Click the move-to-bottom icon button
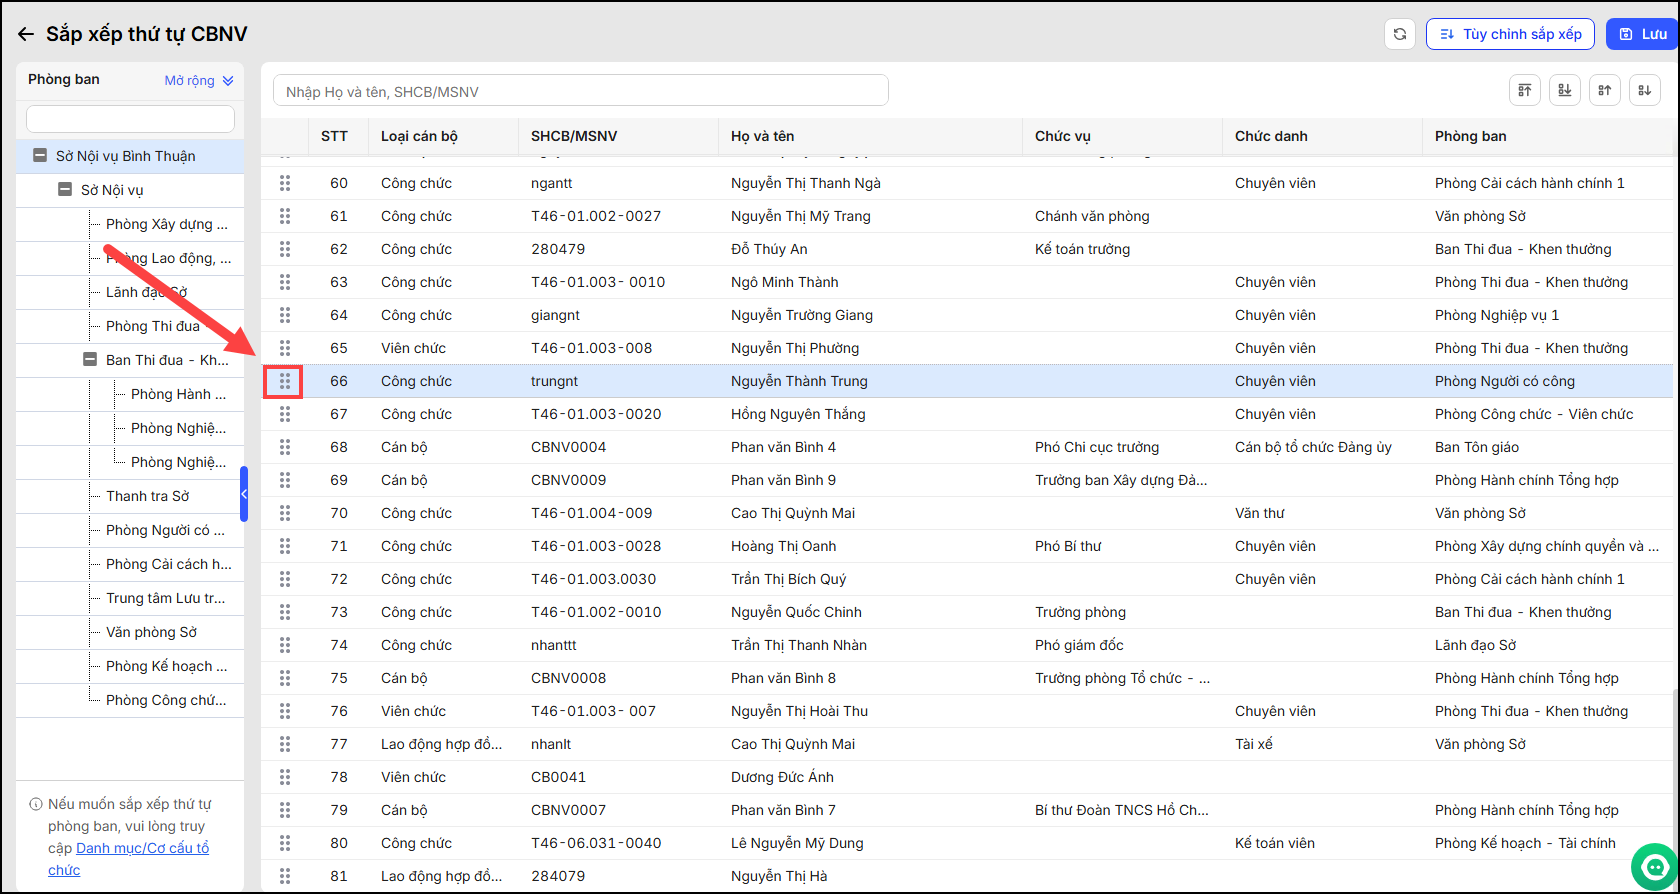Viewport: 1680px width, 894px height. tap(1564, 90)
